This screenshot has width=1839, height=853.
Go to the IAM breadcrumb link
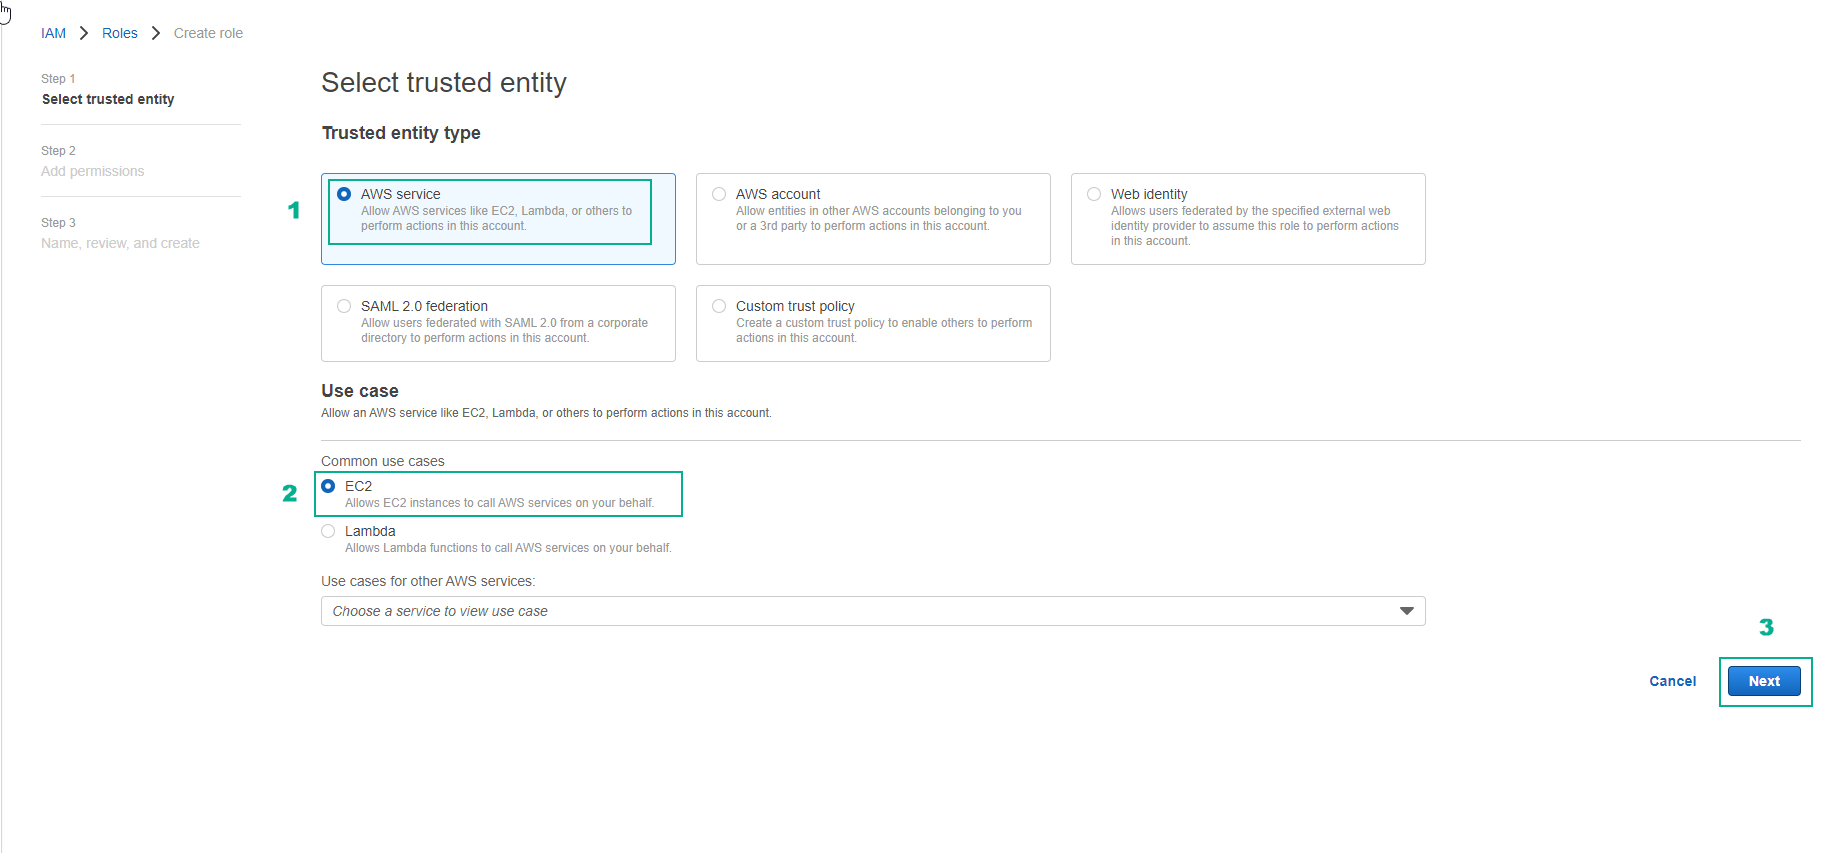(x=53, y=33)
